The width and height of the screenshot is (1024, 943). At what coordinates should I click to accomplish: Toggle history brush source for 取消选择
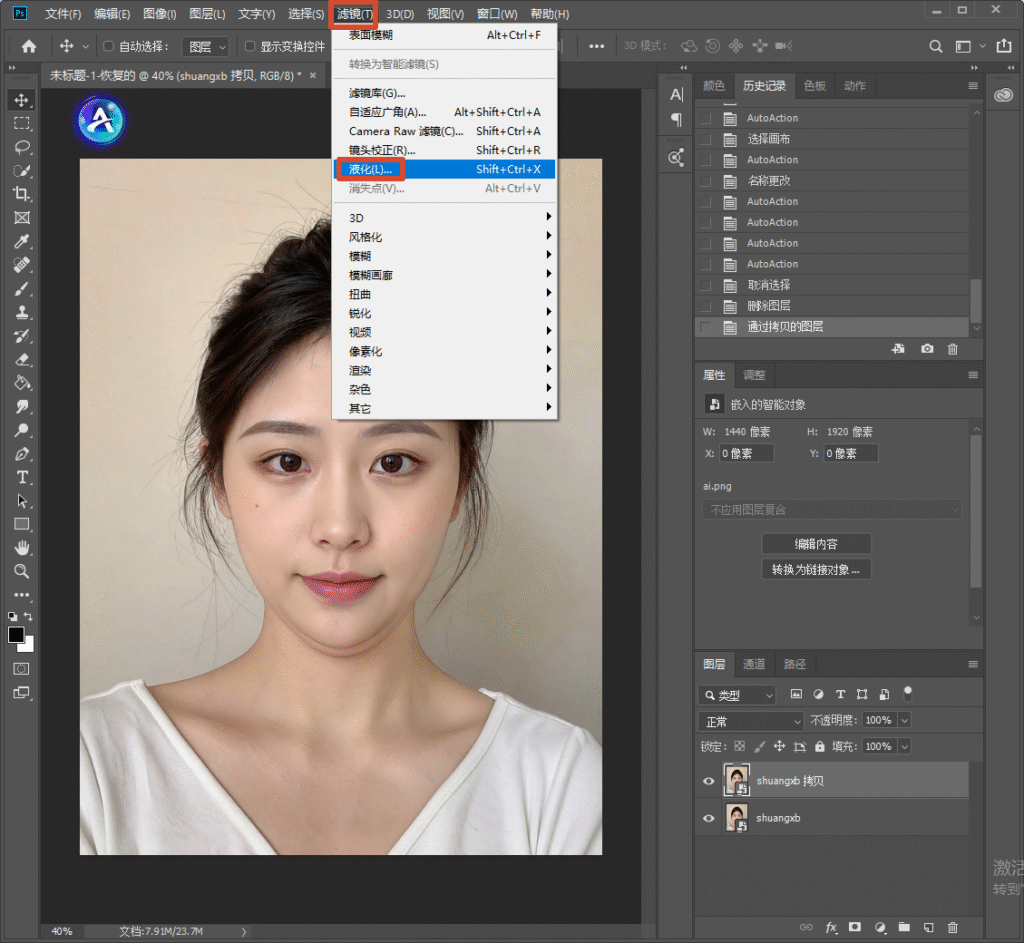pos(705,285)
